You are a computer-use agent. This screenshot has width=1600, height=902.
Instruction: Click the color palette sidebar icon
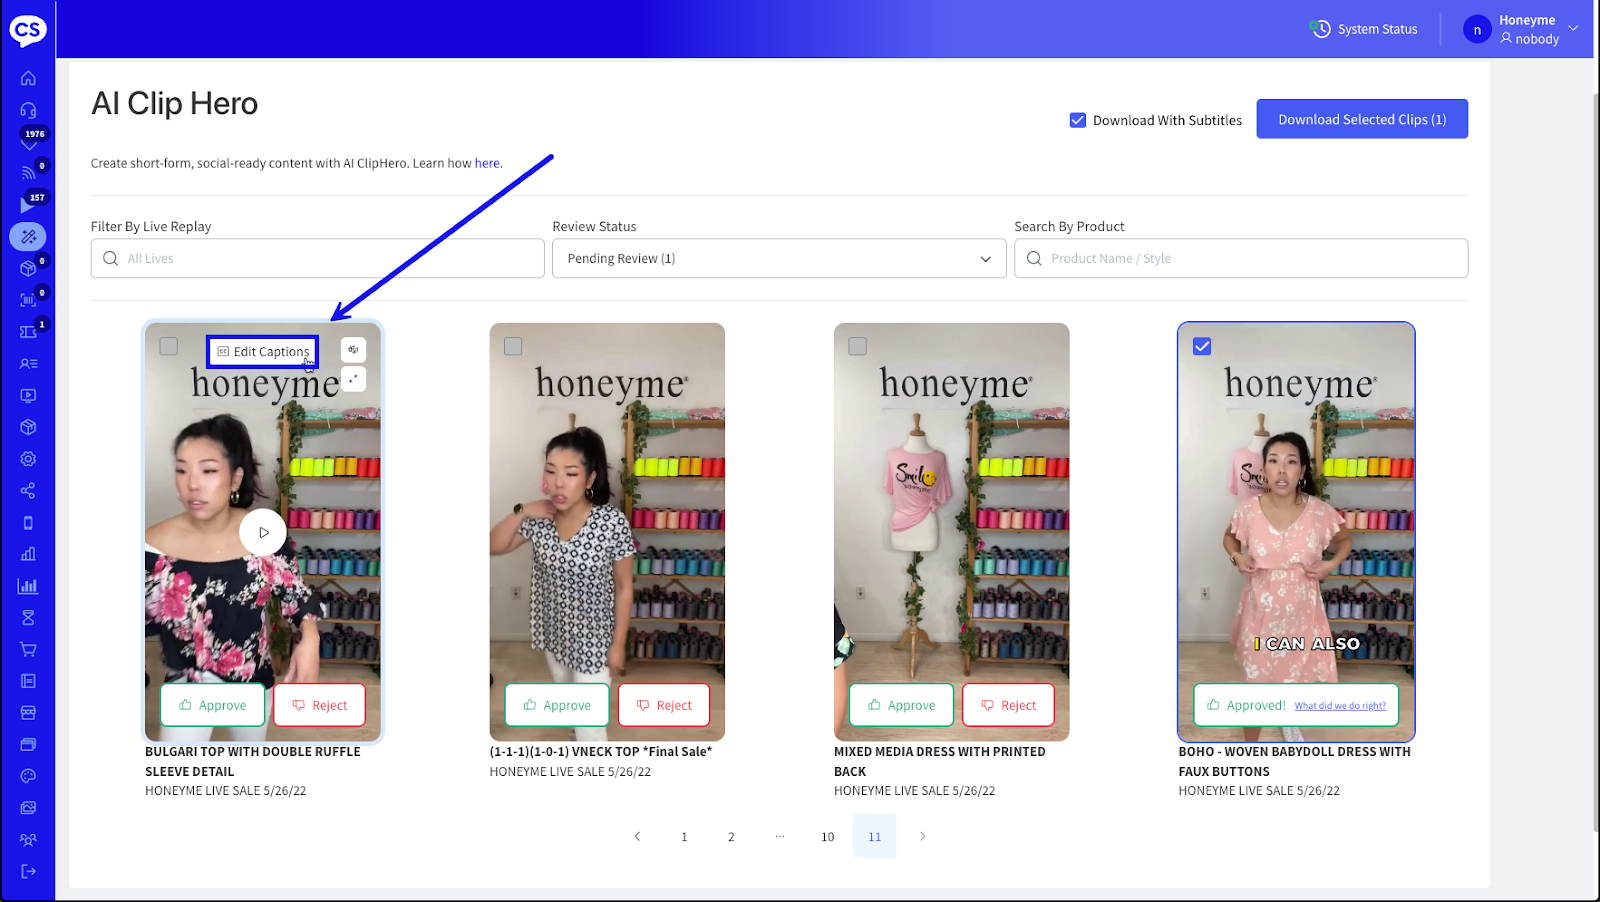[x=28, y=776]
